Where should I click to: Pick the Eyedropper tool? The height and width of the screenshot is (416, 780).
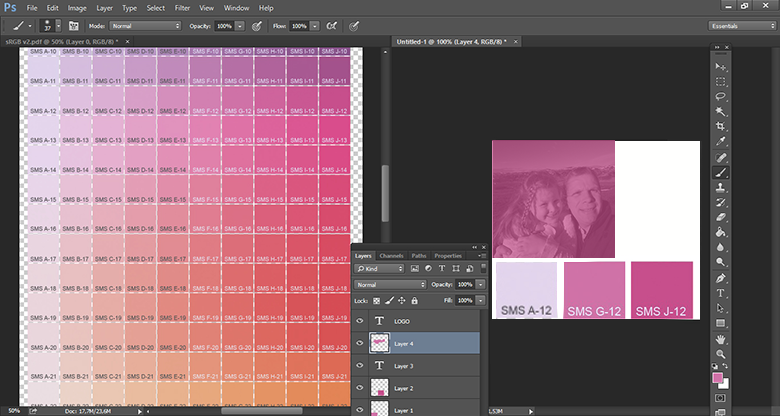point(720,142)
